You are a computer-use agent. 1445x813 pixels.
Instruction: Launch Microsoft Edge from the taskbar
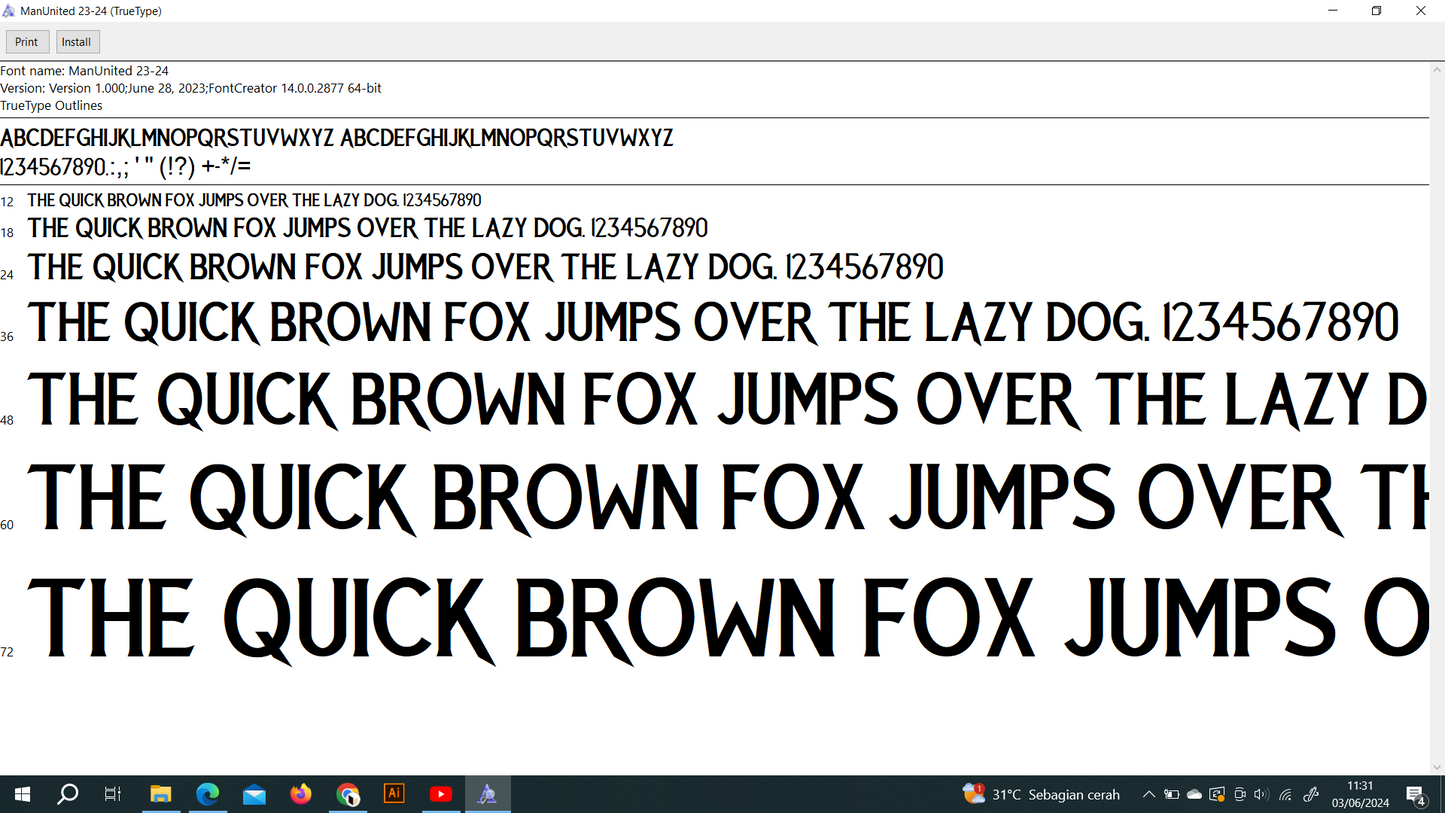[x=207, y=795]
